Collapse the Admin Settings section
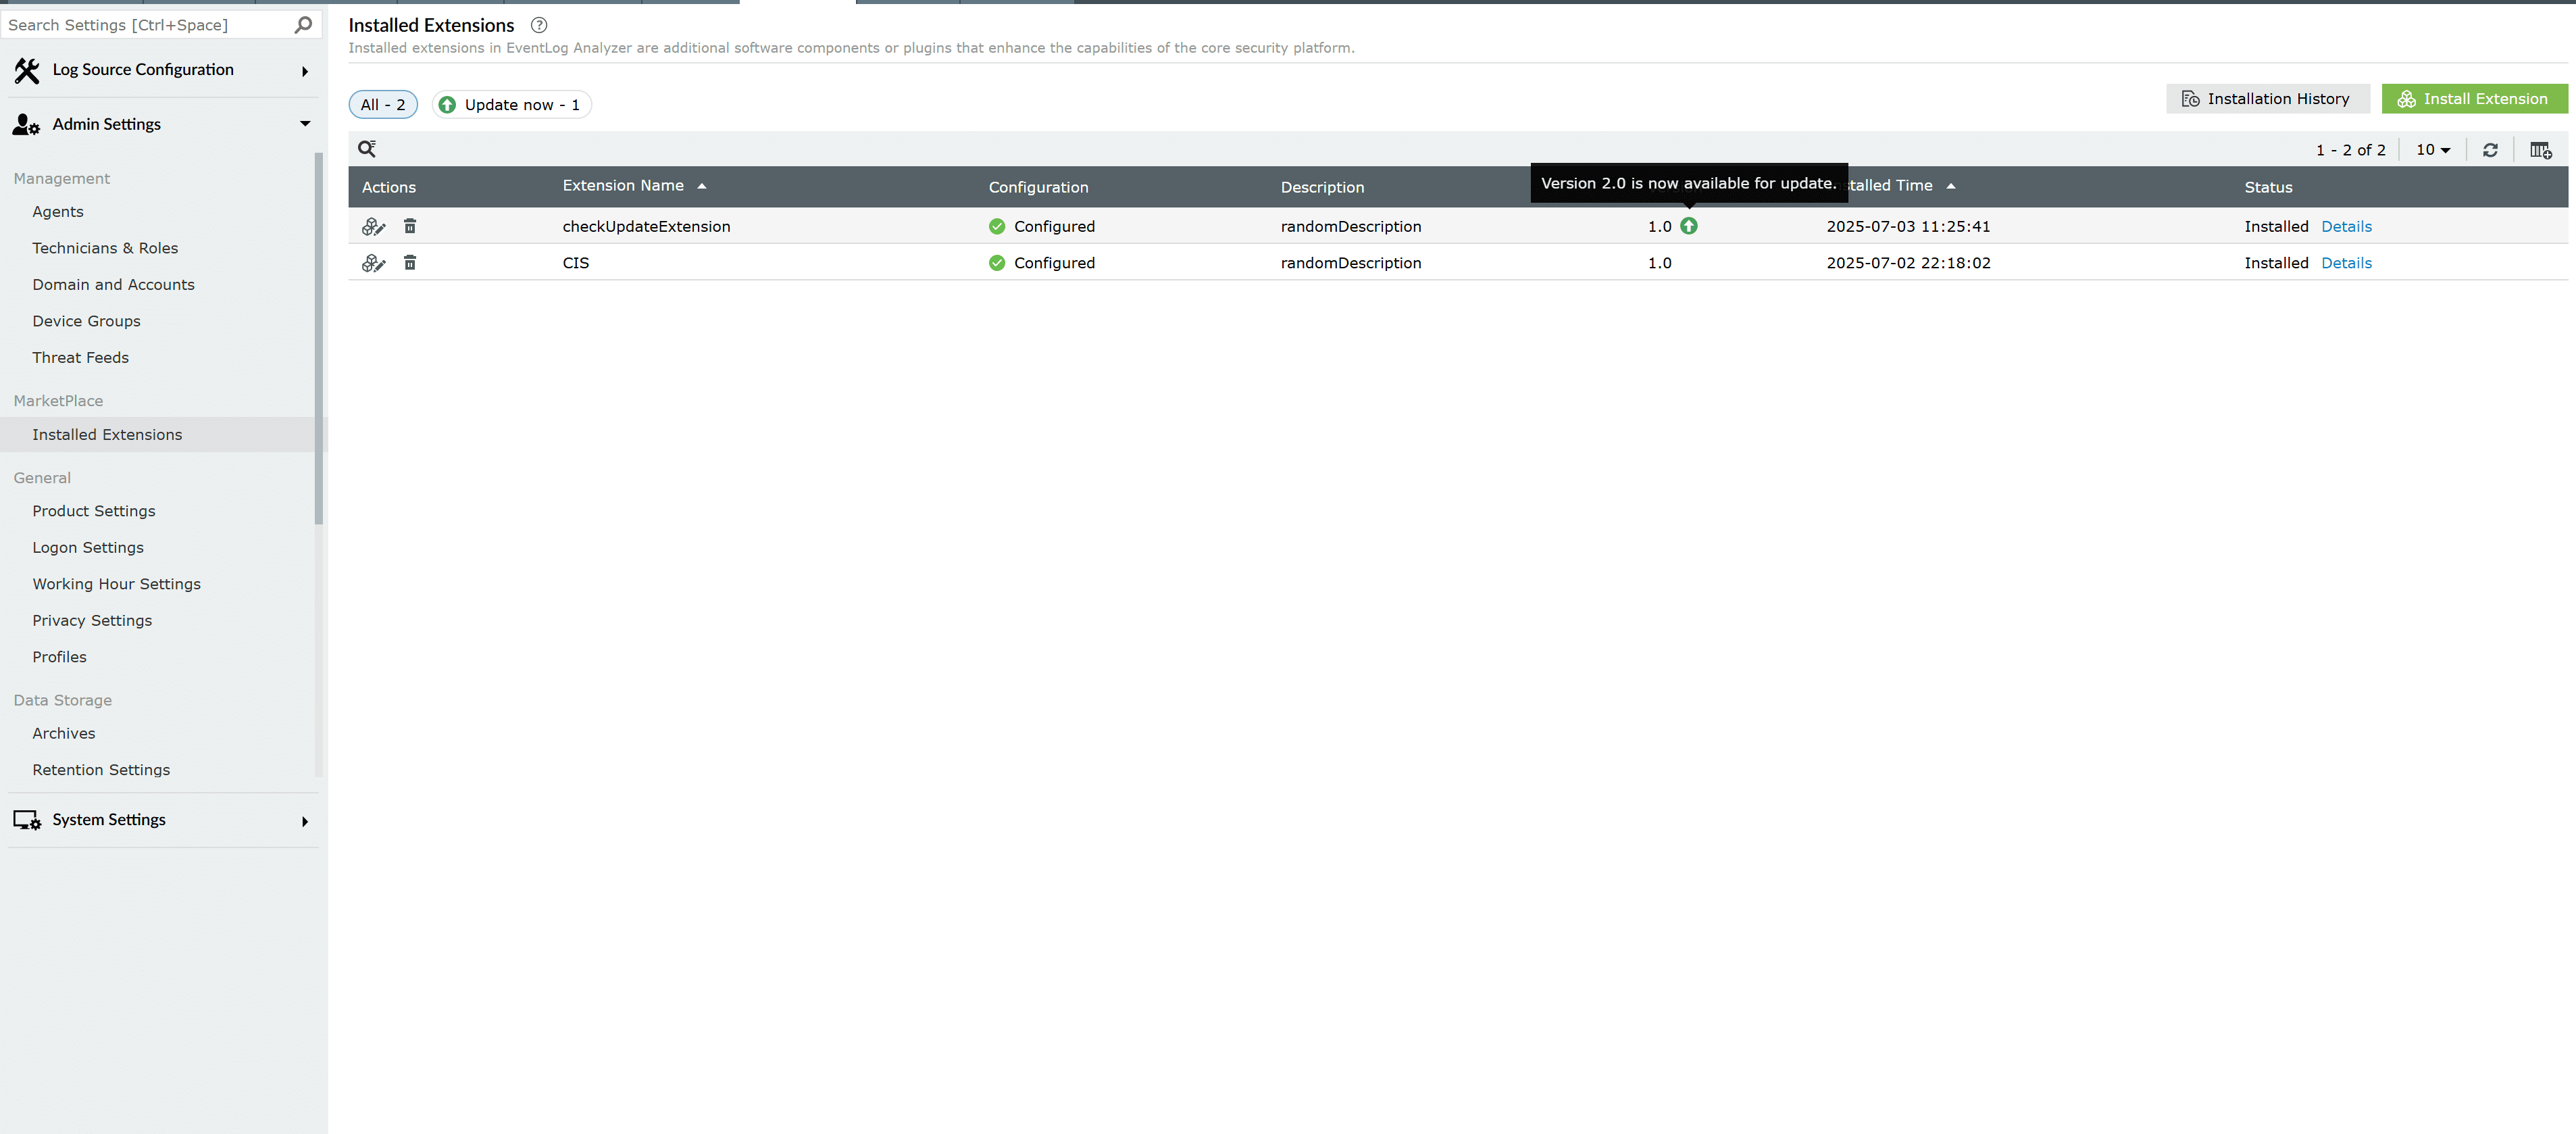2576x1134 pixels. (x=305, y=123)
